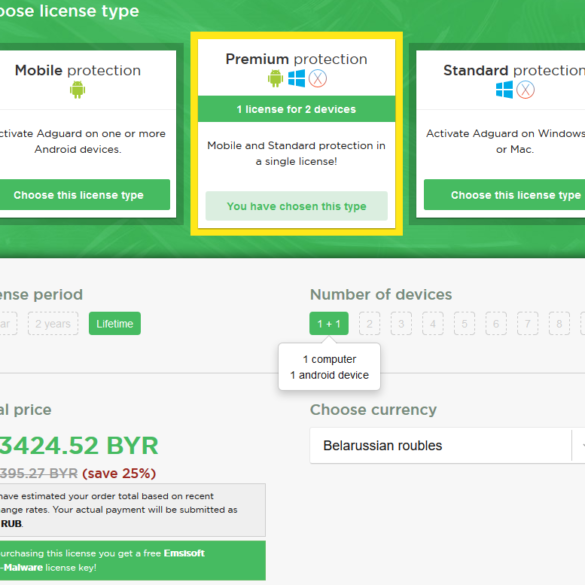The width and height of the screenshot is (585, 585).
Task: Select the 2 years license period
Action: click(53, 323)
